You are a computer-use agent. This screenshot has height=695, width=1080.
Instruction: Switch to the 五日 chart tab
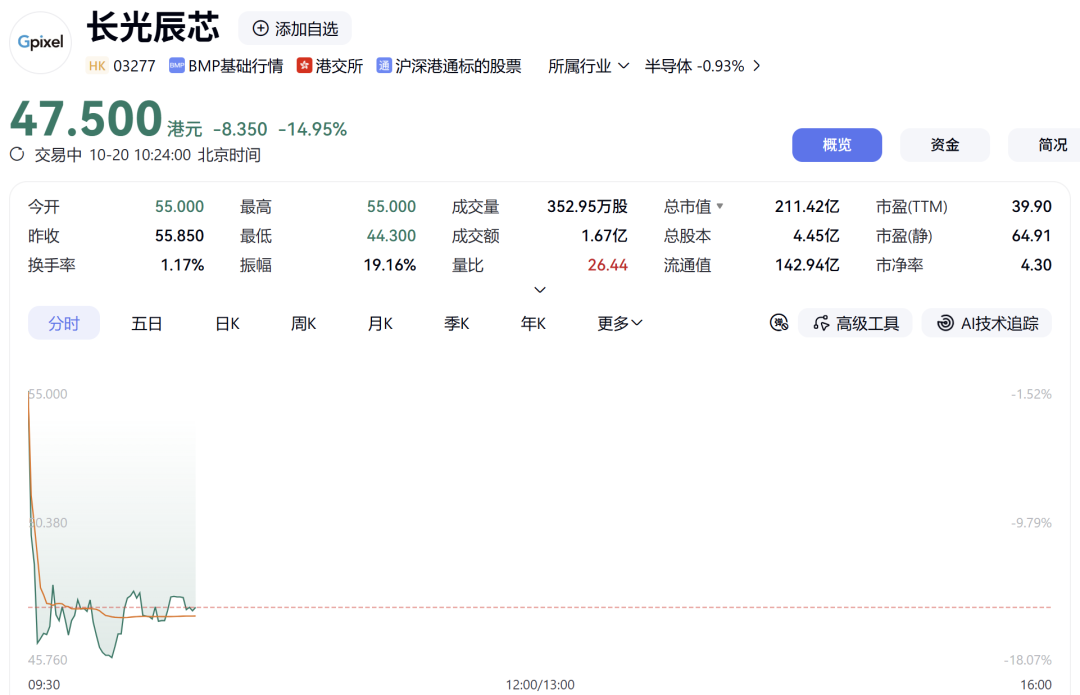(147, 323)
